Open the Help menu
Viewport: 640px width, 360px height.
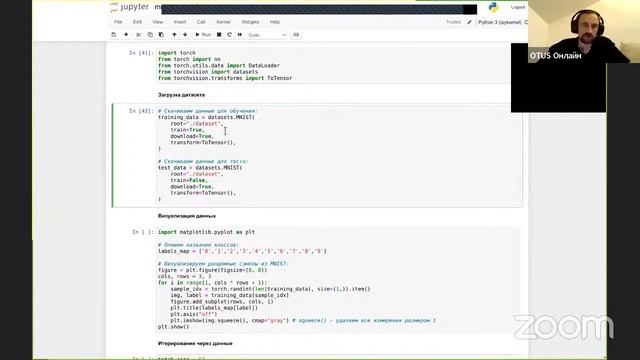(x=275, y=22)
